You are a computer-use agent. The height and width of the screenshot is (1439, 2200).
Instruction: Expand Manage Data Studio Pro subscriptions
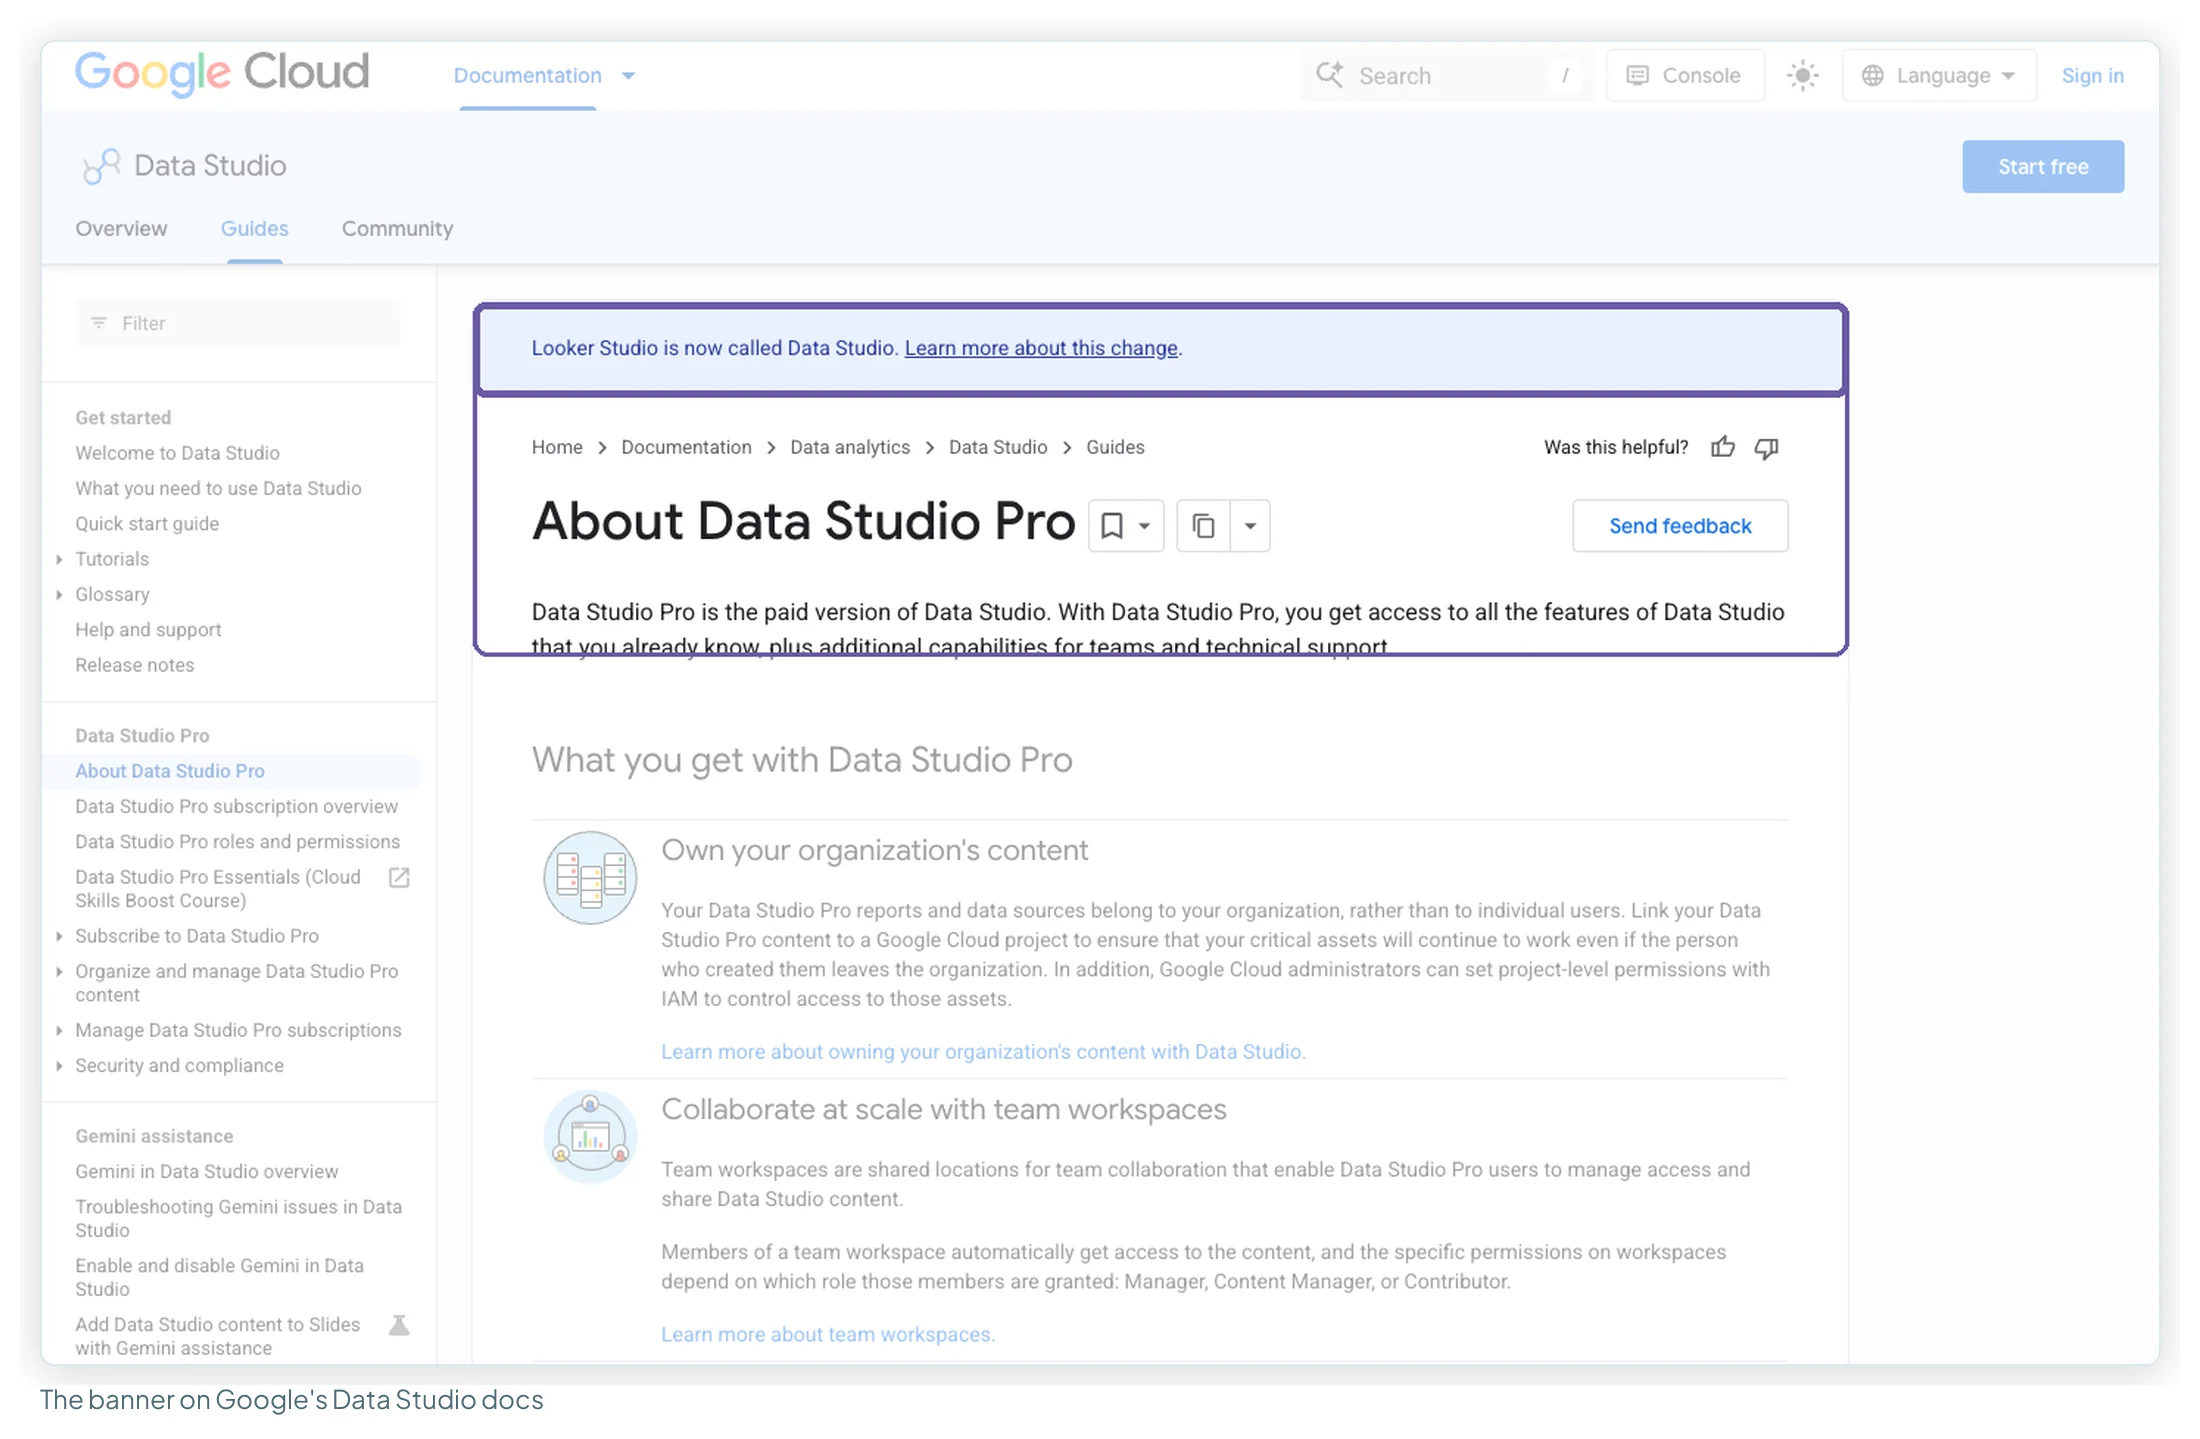pos(59,1030)
